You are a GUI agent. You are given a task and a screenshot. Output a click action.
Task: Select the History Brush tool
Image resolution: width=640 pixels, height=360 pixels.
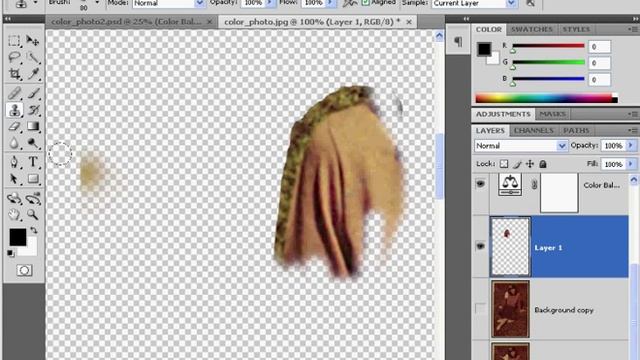coord(33,110)
